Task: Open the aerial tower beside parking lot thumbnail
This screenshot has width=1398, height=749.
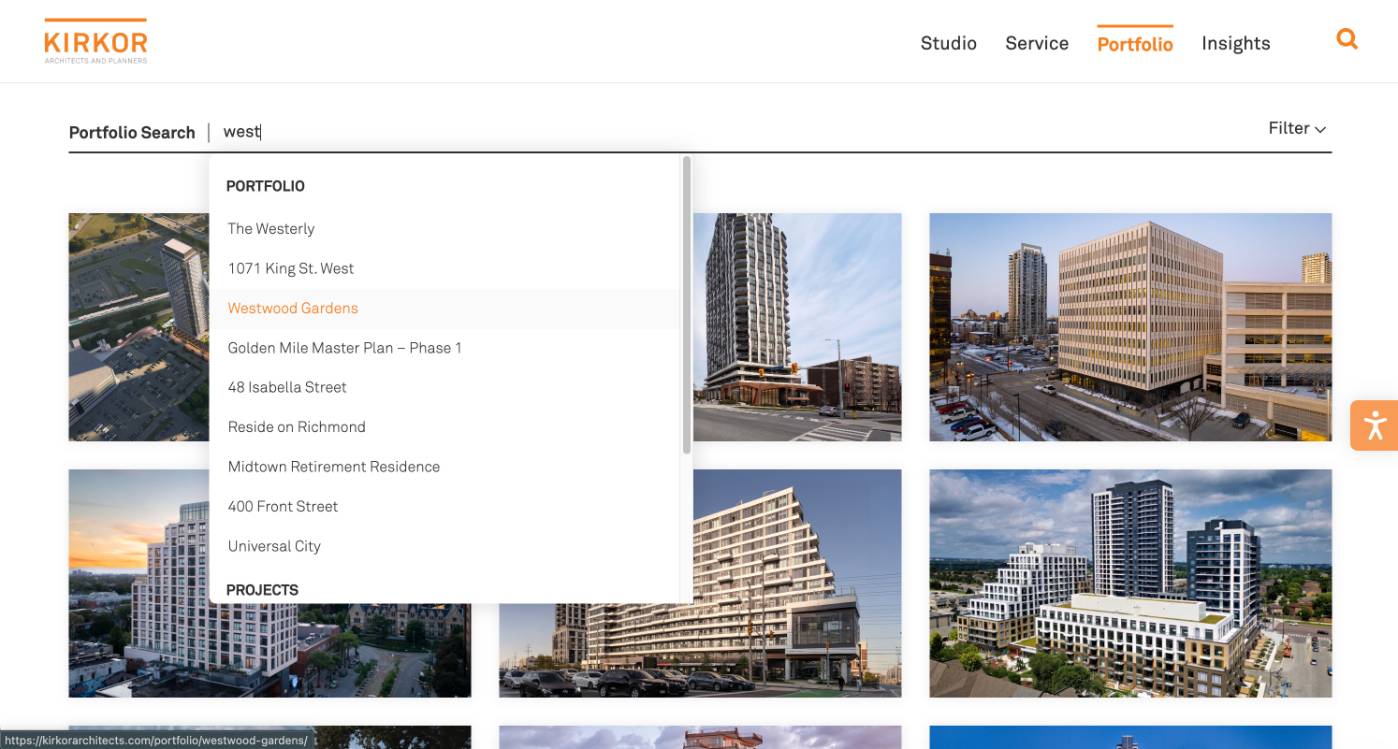Action: [x=139, y=327]
